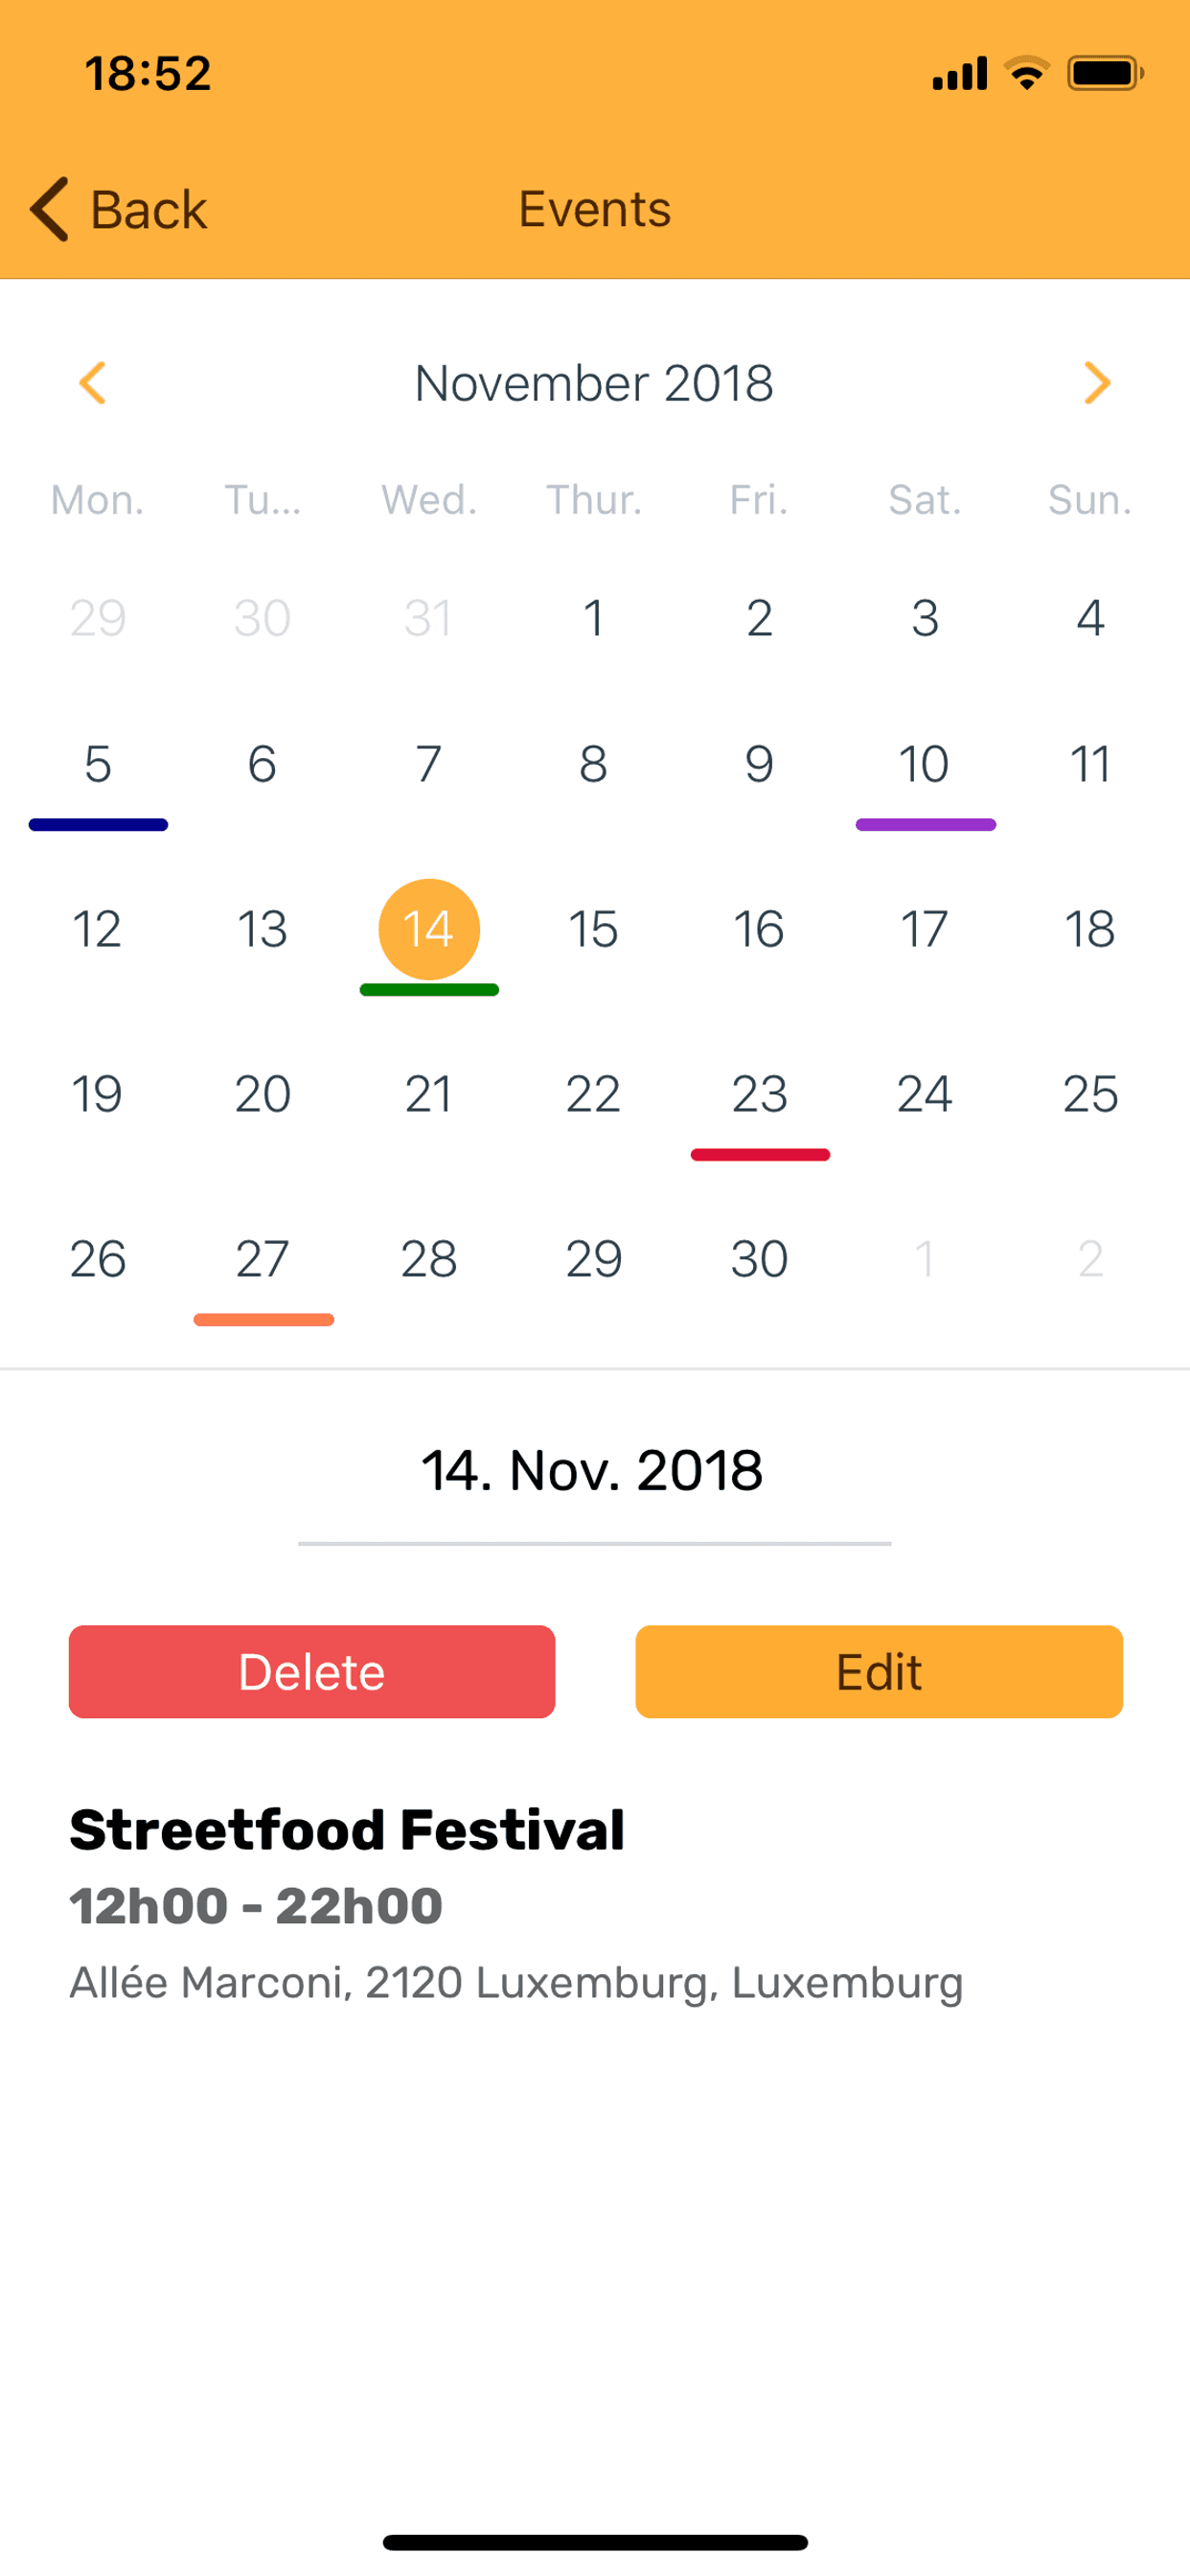Select November 10 with purple marker

(925, 765)
